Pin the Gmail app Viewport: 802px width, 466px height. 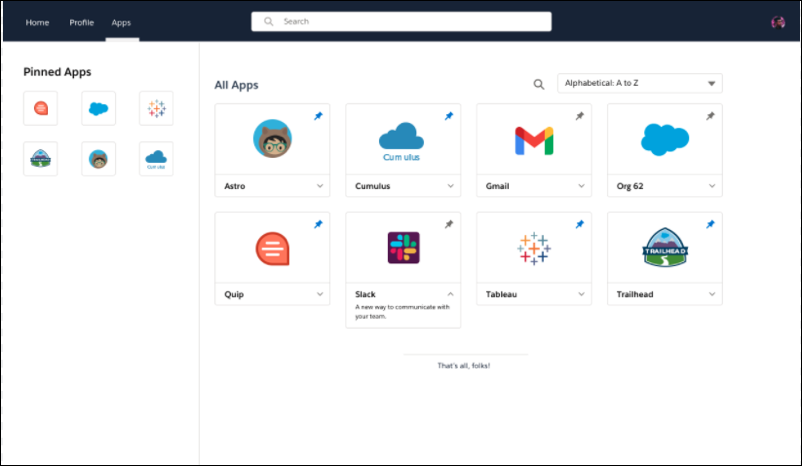[580, 116]
